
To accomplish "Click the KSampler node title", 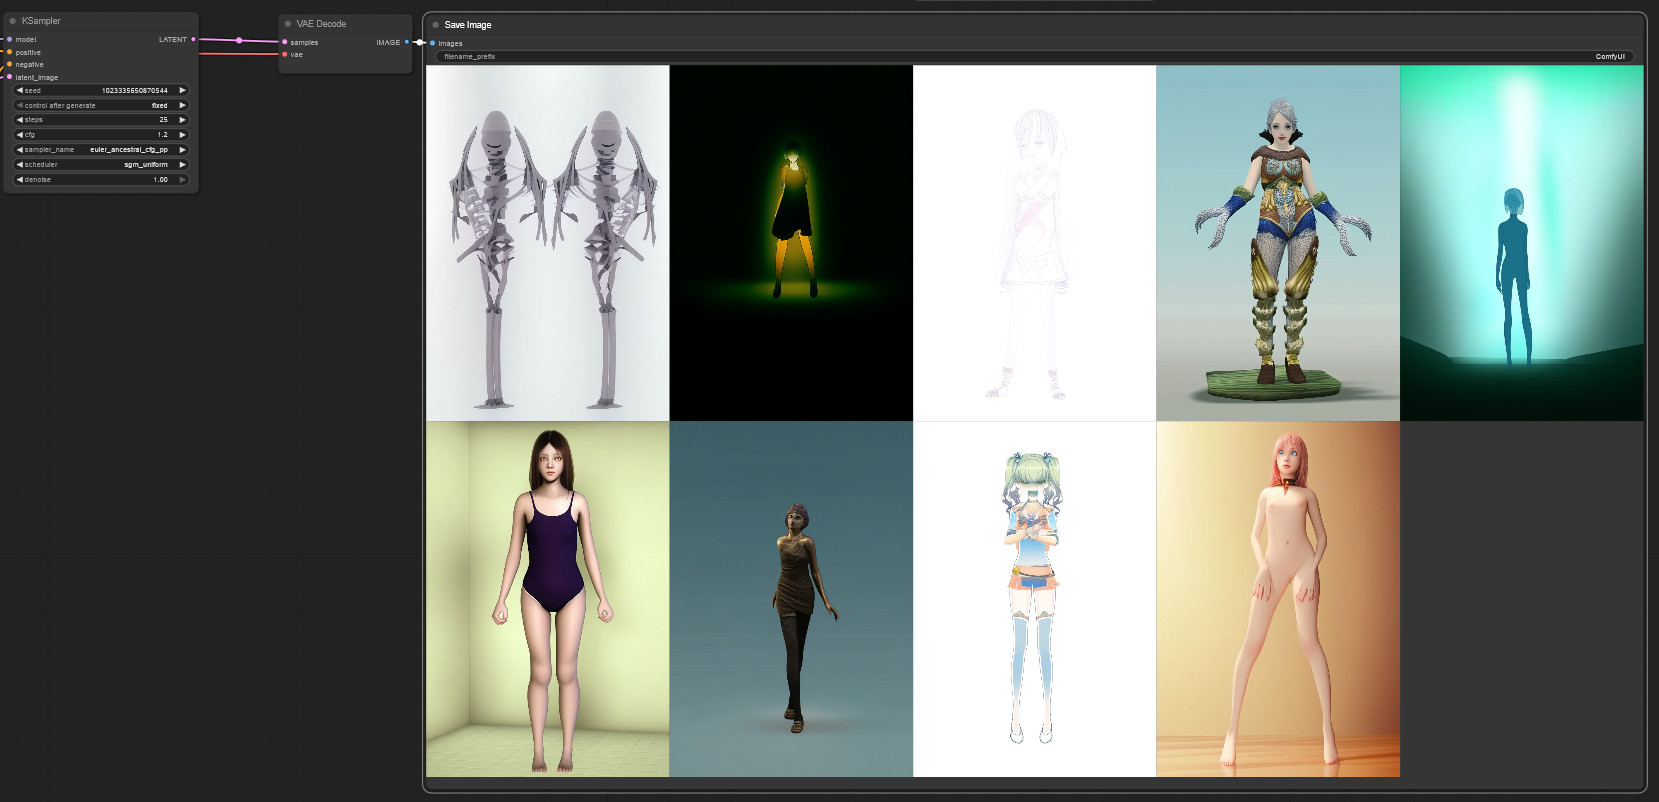I will pyautogui.click(x=41, y=21).
